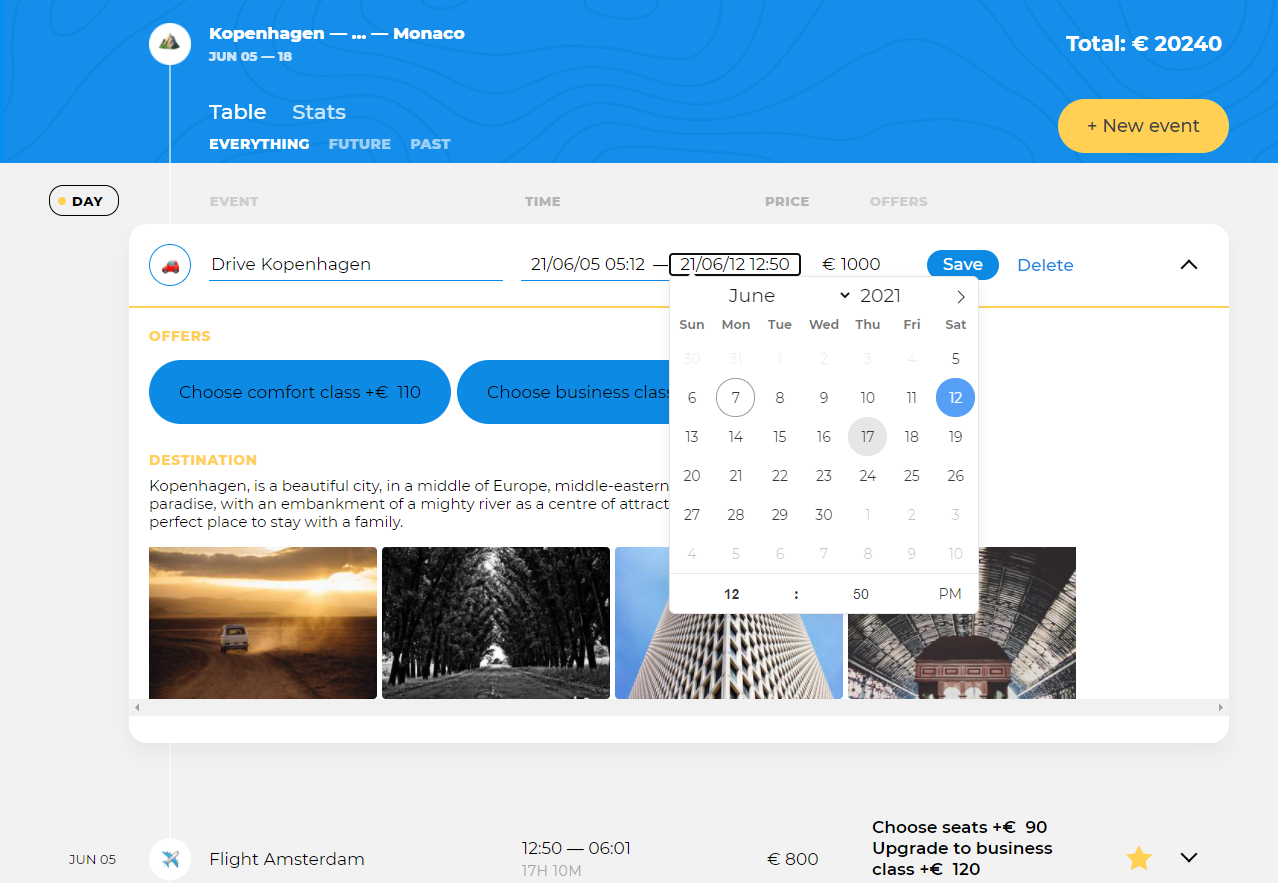Screen dimensions: 1278x883
Task: Choose business class offer
Action: pos(563,392)
